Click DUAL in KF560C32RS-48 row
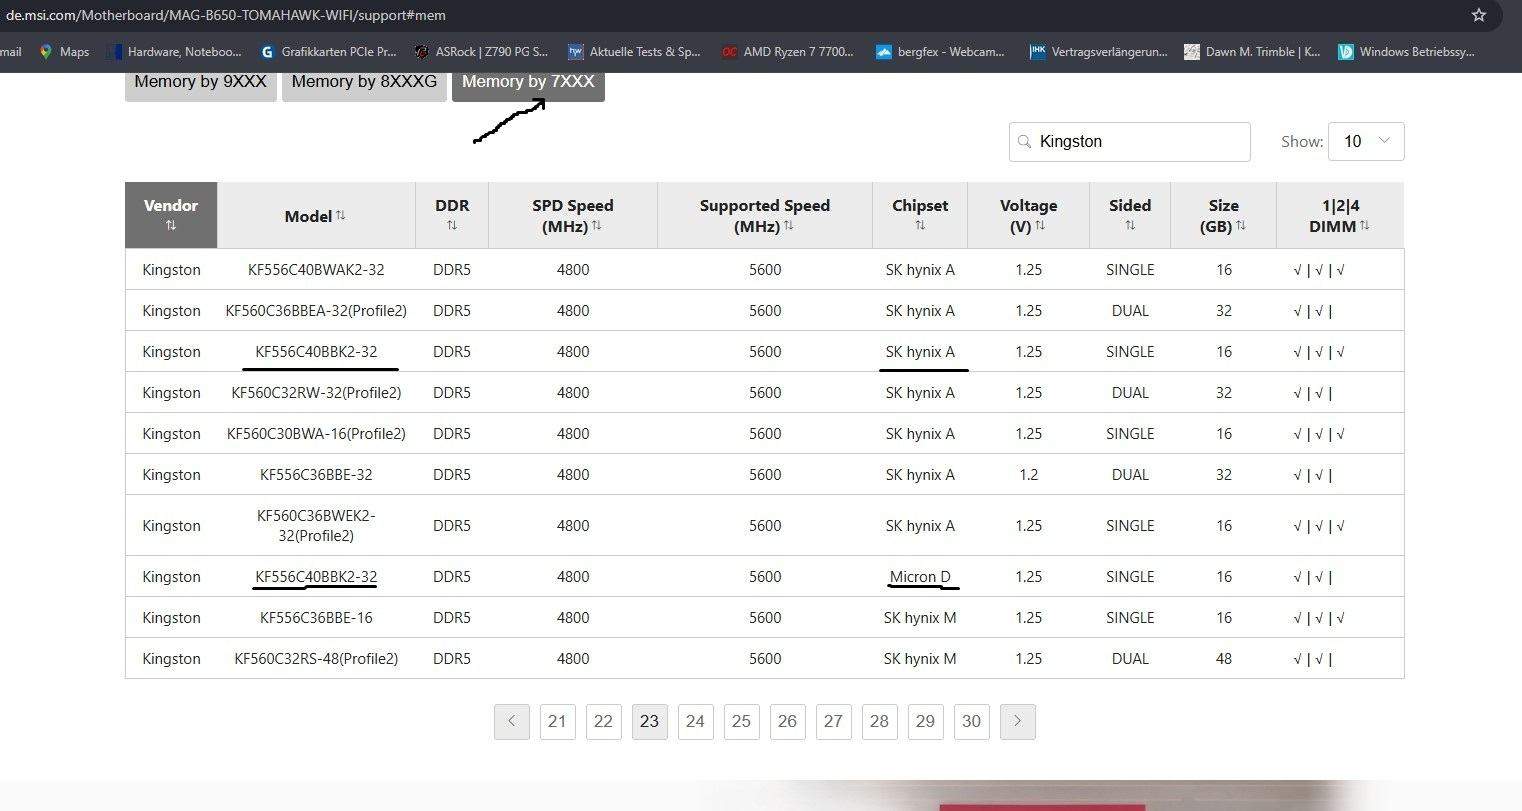This screenshot has width=1522, height=811. tap(1130, 659)
